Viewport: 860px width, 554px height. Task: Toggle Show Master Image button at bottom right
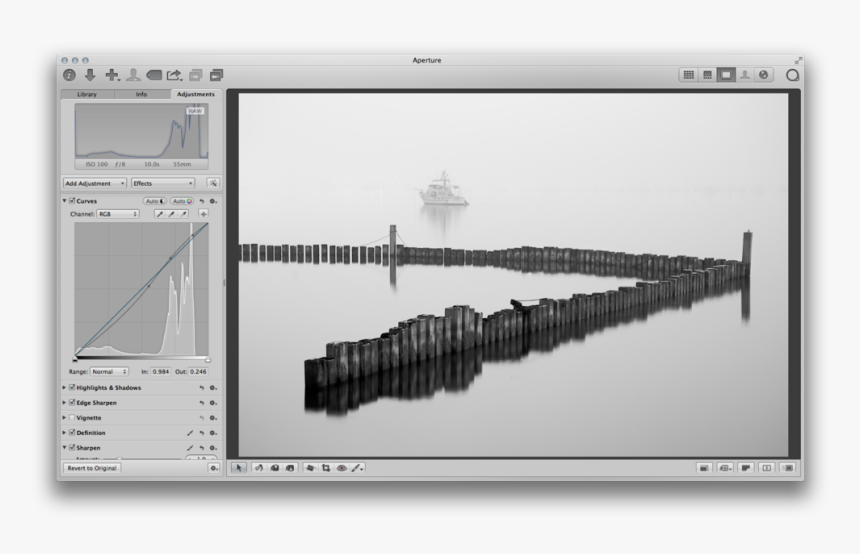pyautogui.click(x=704, y=468)
